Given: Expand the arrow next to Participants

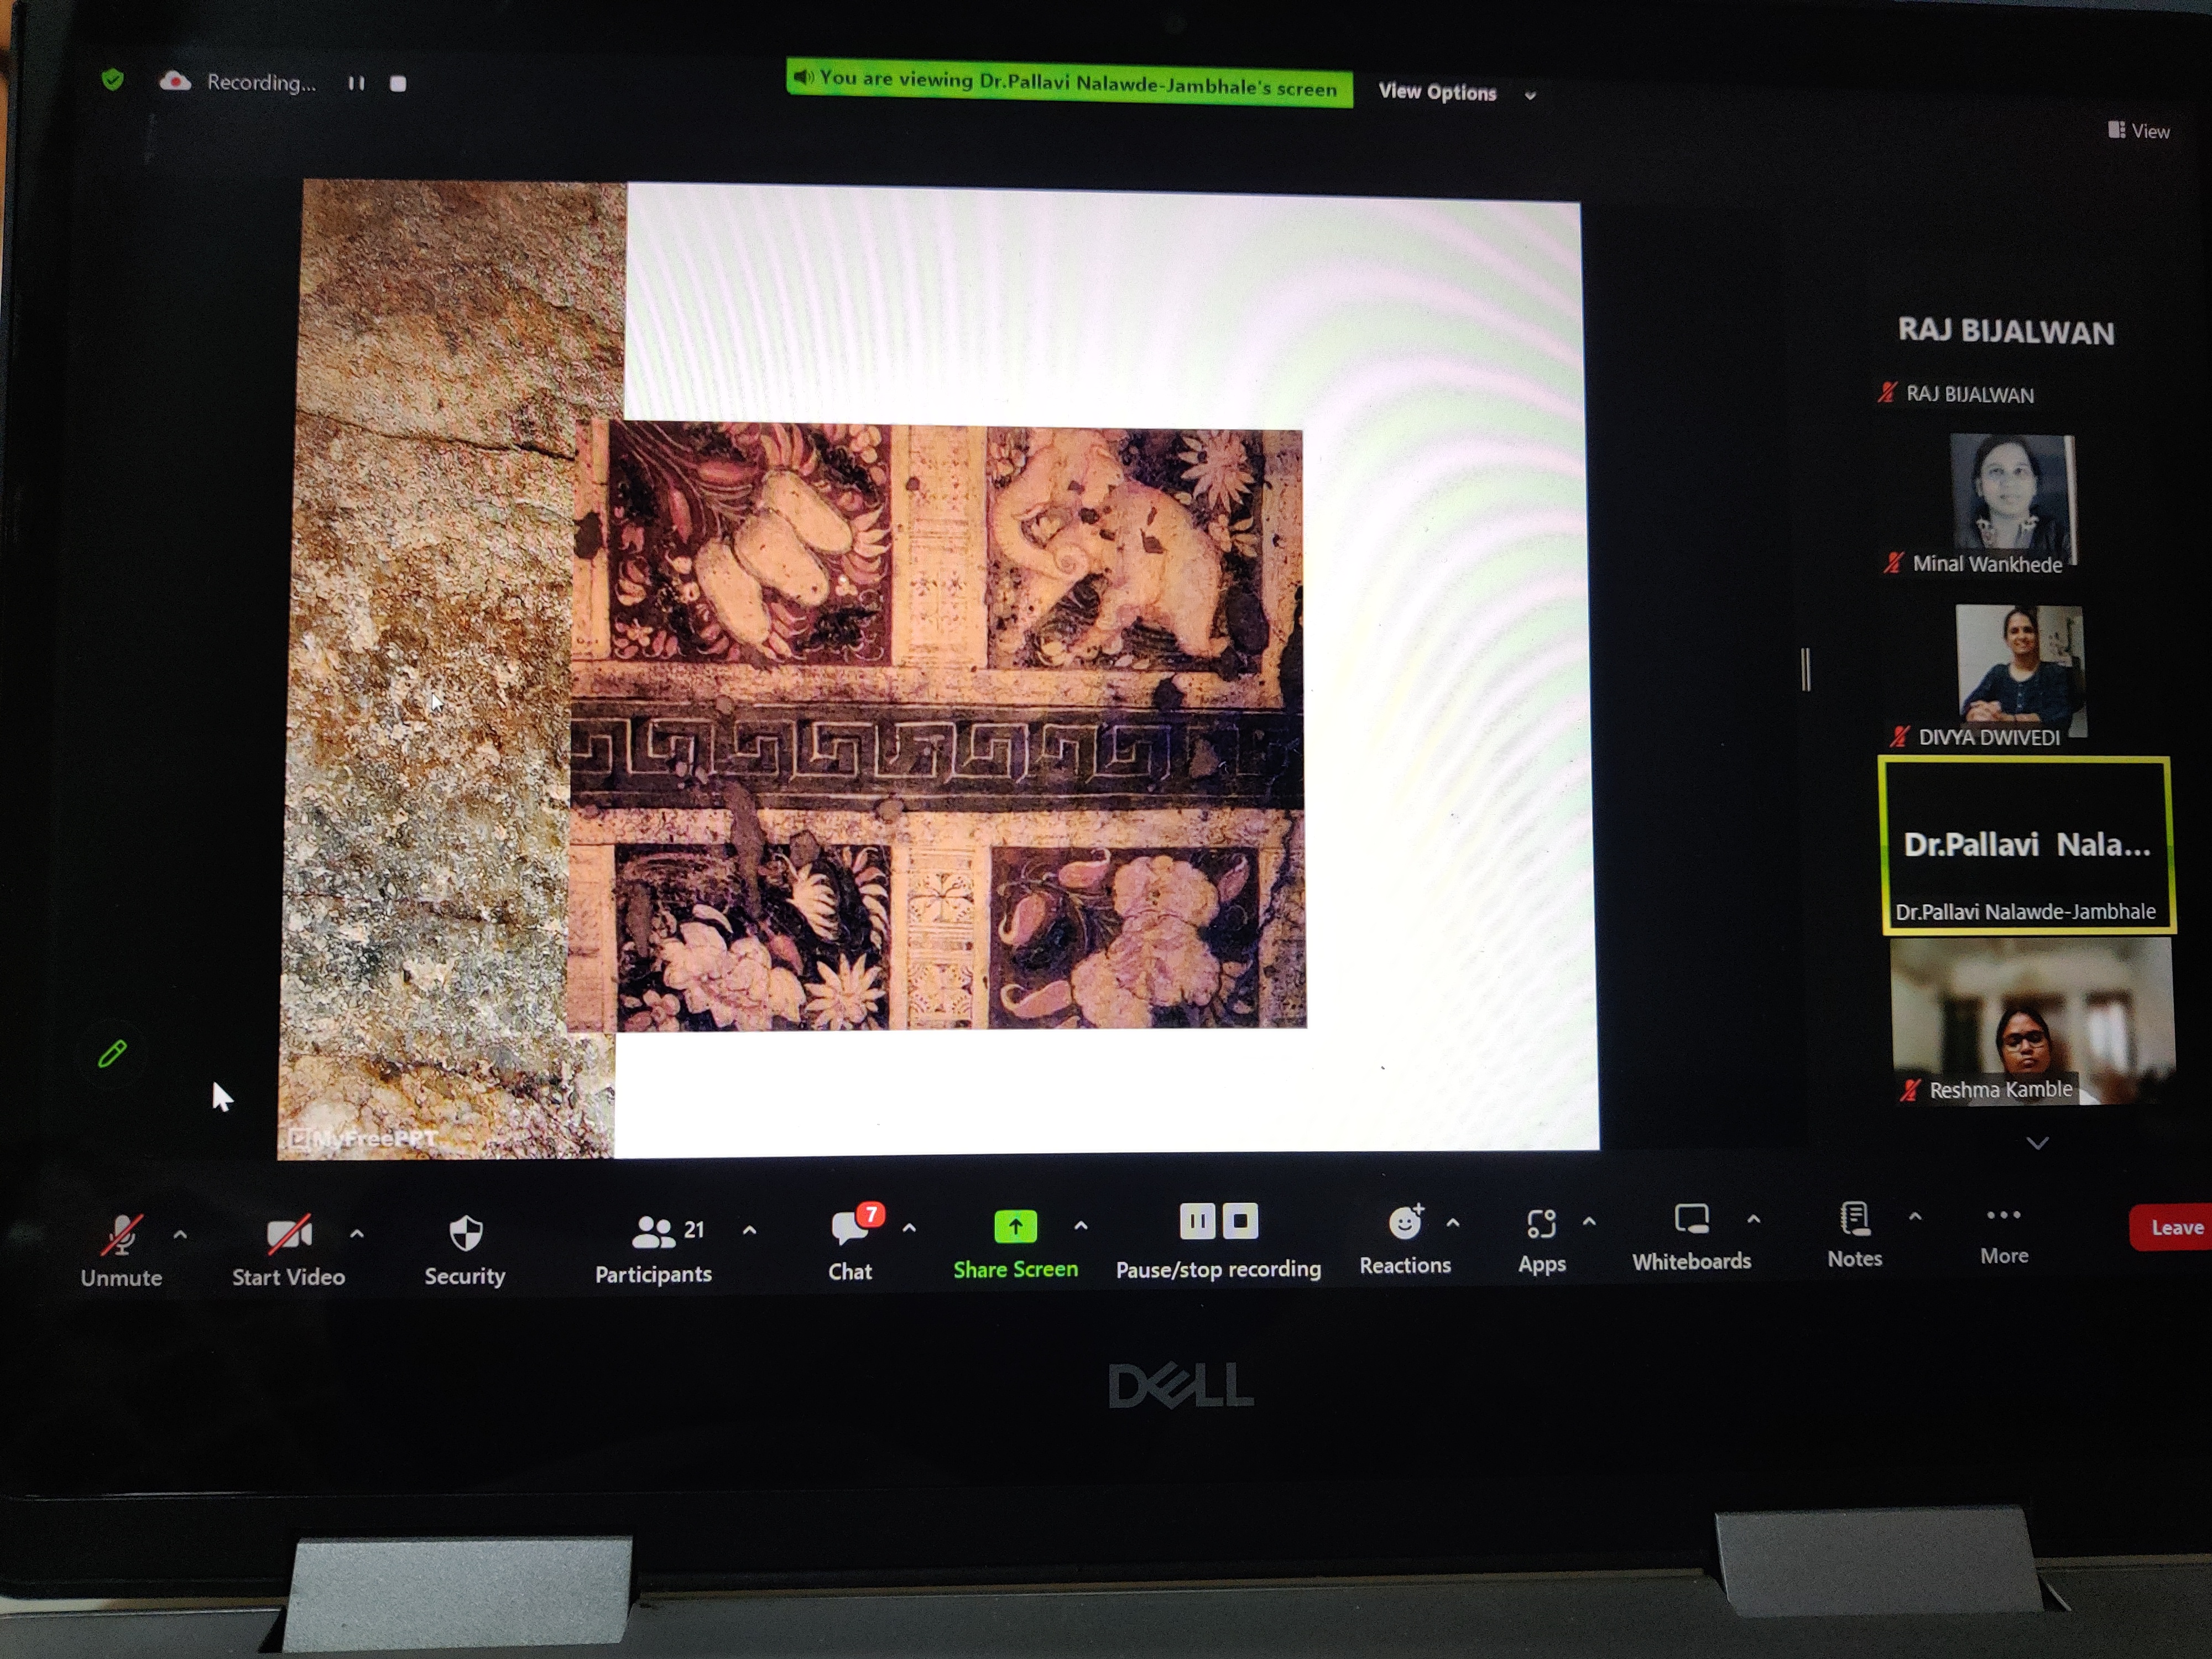Looking at the screenshot, I should pyautogui.click(x=750, y=1231).
